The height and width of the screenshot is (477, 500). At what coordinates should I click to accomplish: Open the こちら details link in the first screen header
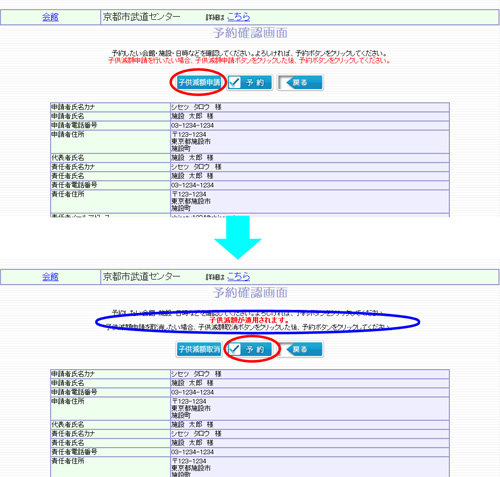coord(238,17)
